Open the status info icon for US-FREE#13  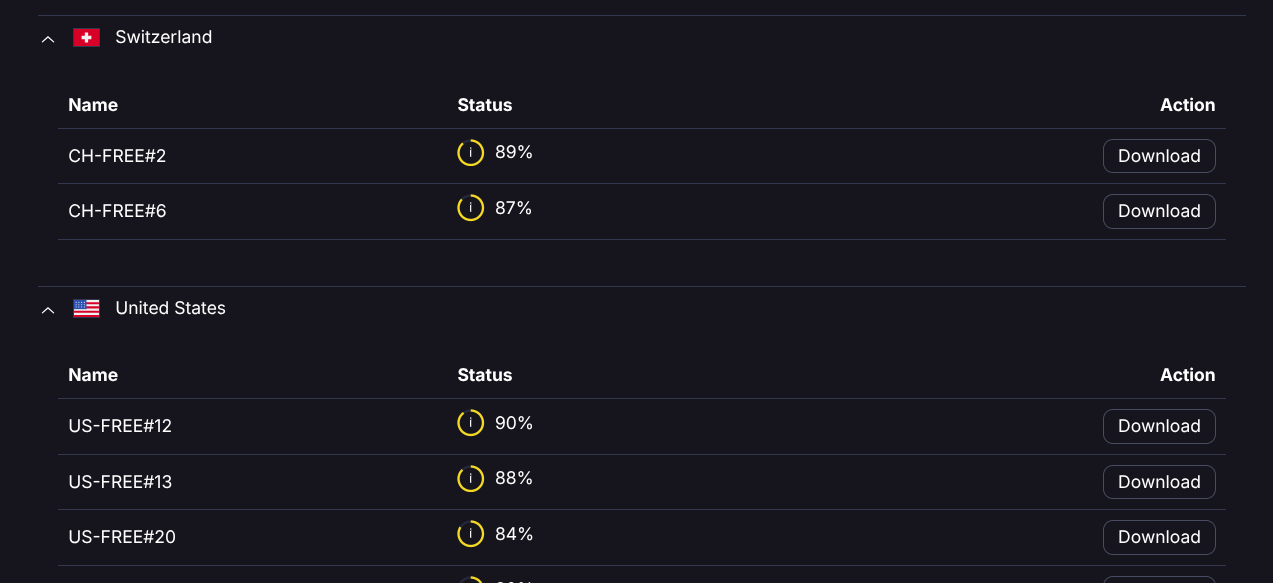coord(470,478)
